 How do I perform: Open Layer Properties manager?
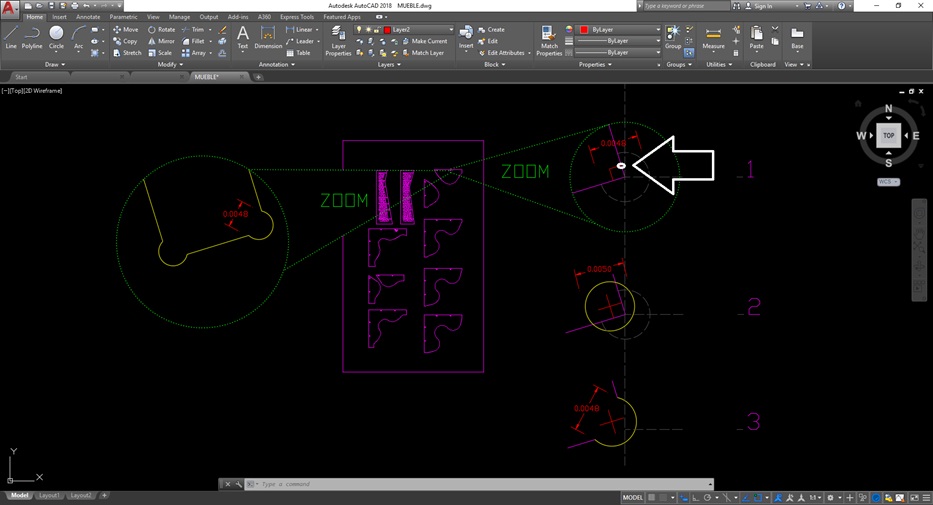coord(338,40)
